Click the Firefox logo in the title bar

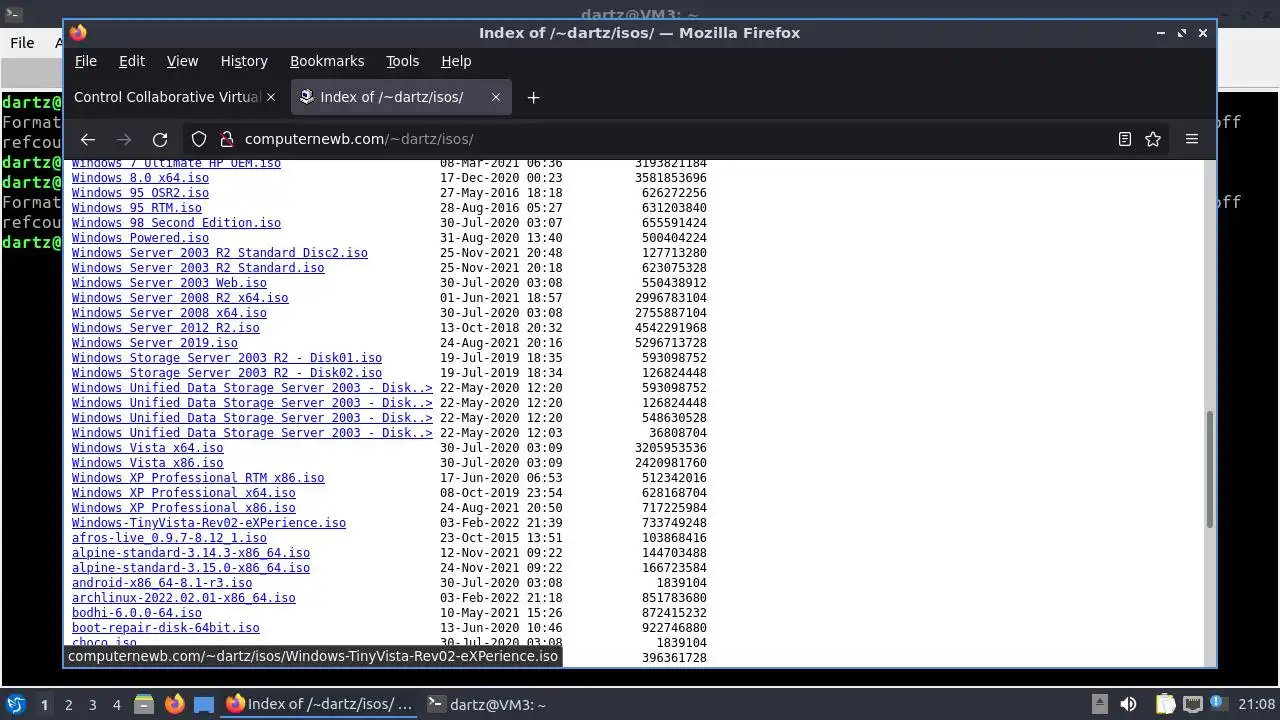coord(78,32)
